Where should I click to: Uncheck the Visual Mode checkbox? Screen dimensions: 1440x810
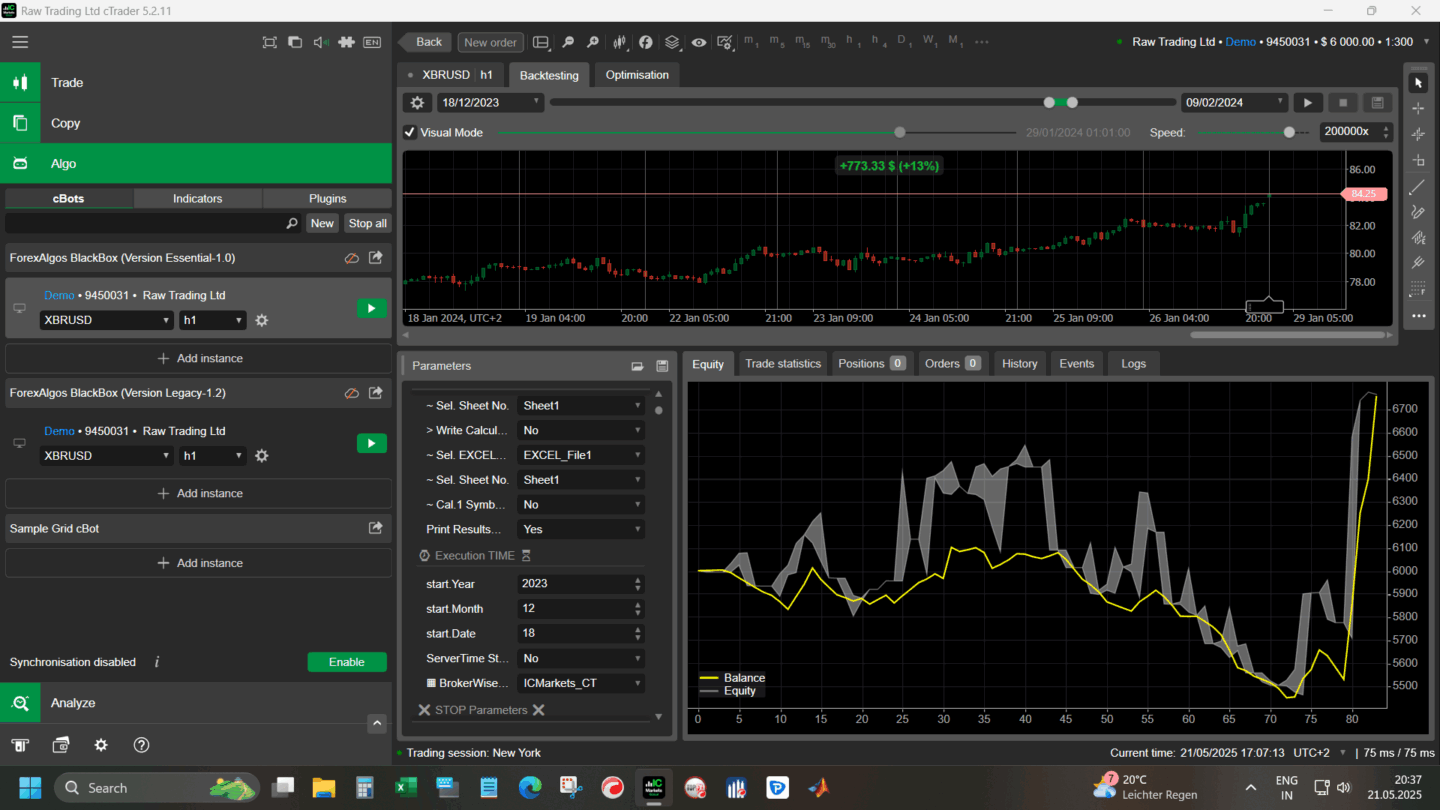[410, 132]
